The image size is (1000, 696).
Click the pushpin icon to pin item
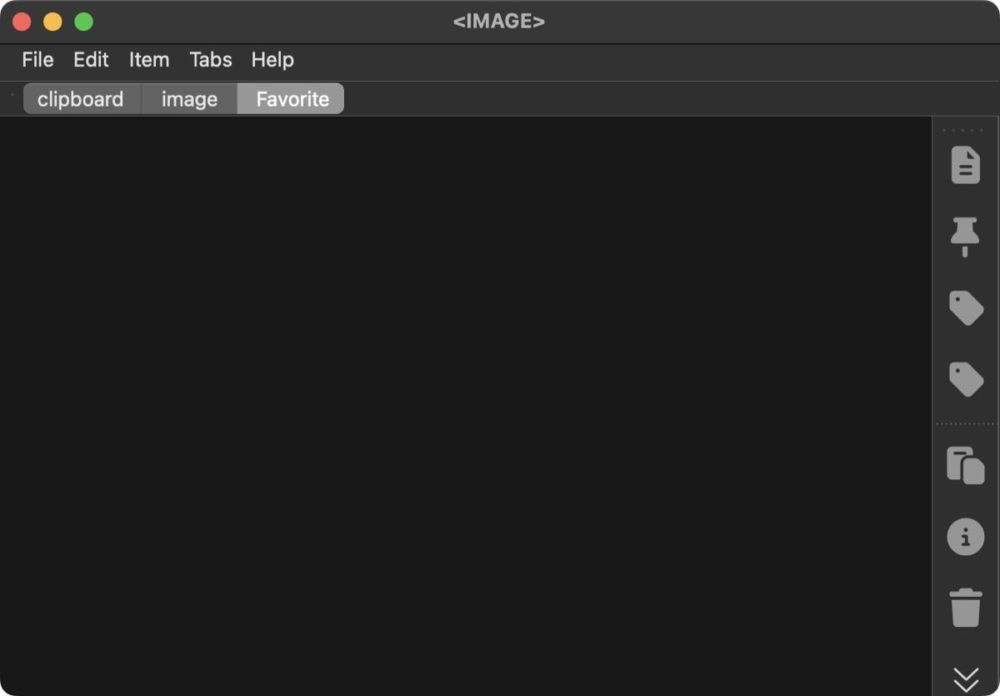tap(965, 237)
